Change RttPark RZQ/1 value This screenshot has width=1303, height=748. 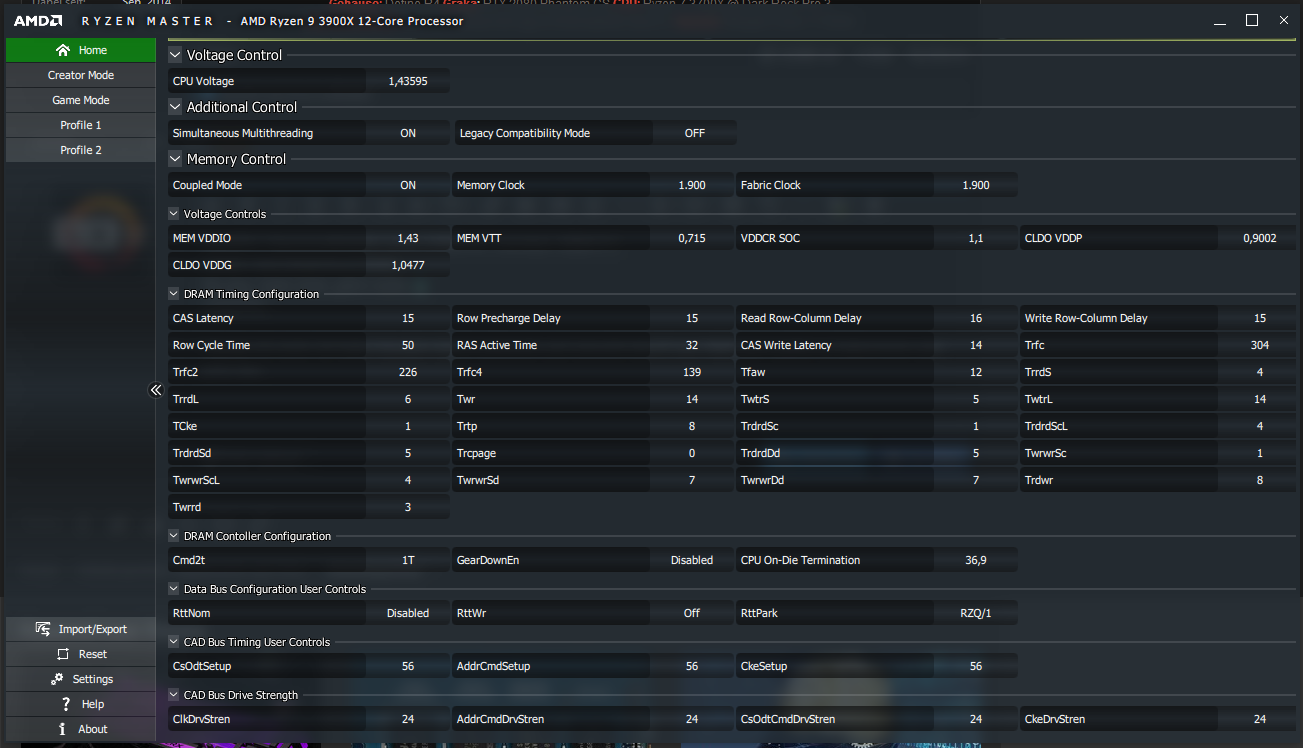[x=976, y=613]
